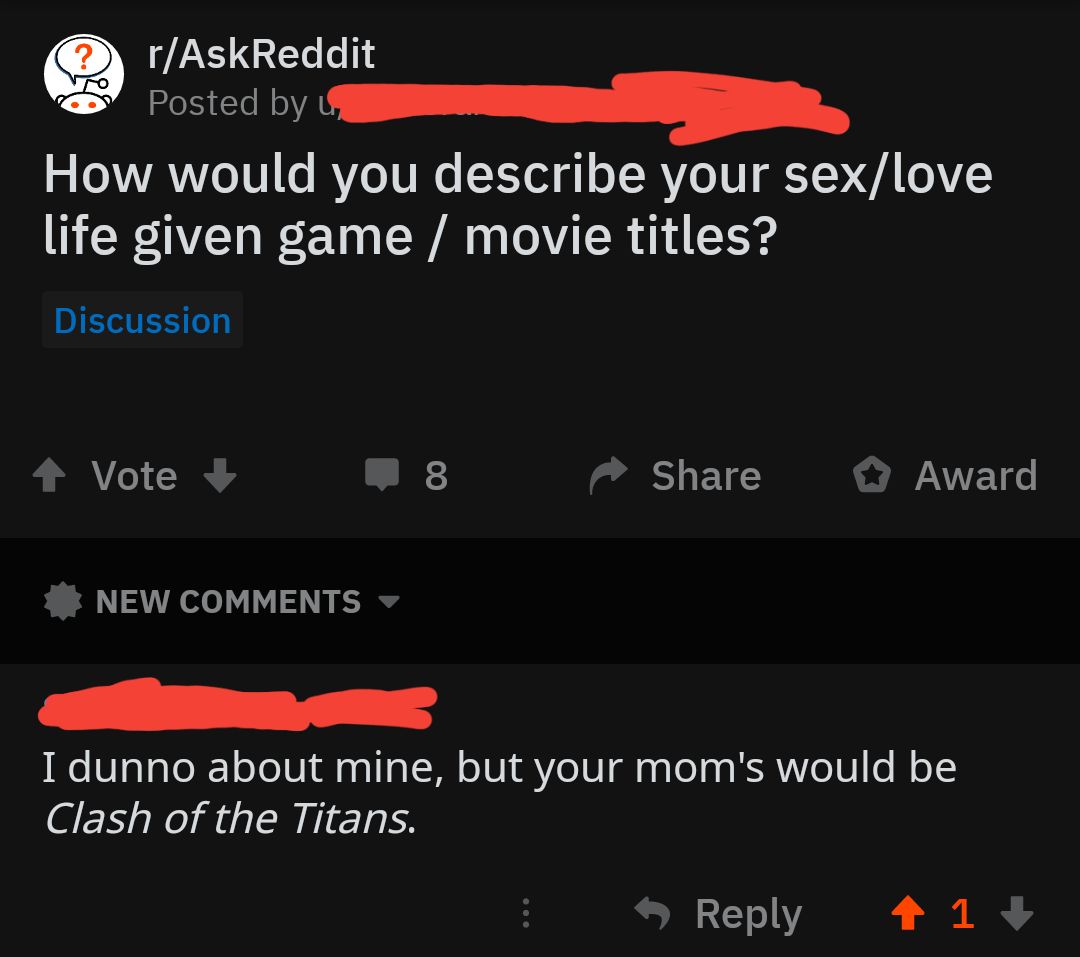The width and height of the screenshot is (1080, 957).
Task: Give an award via the Award badge icon
Action: coord(871,477)
